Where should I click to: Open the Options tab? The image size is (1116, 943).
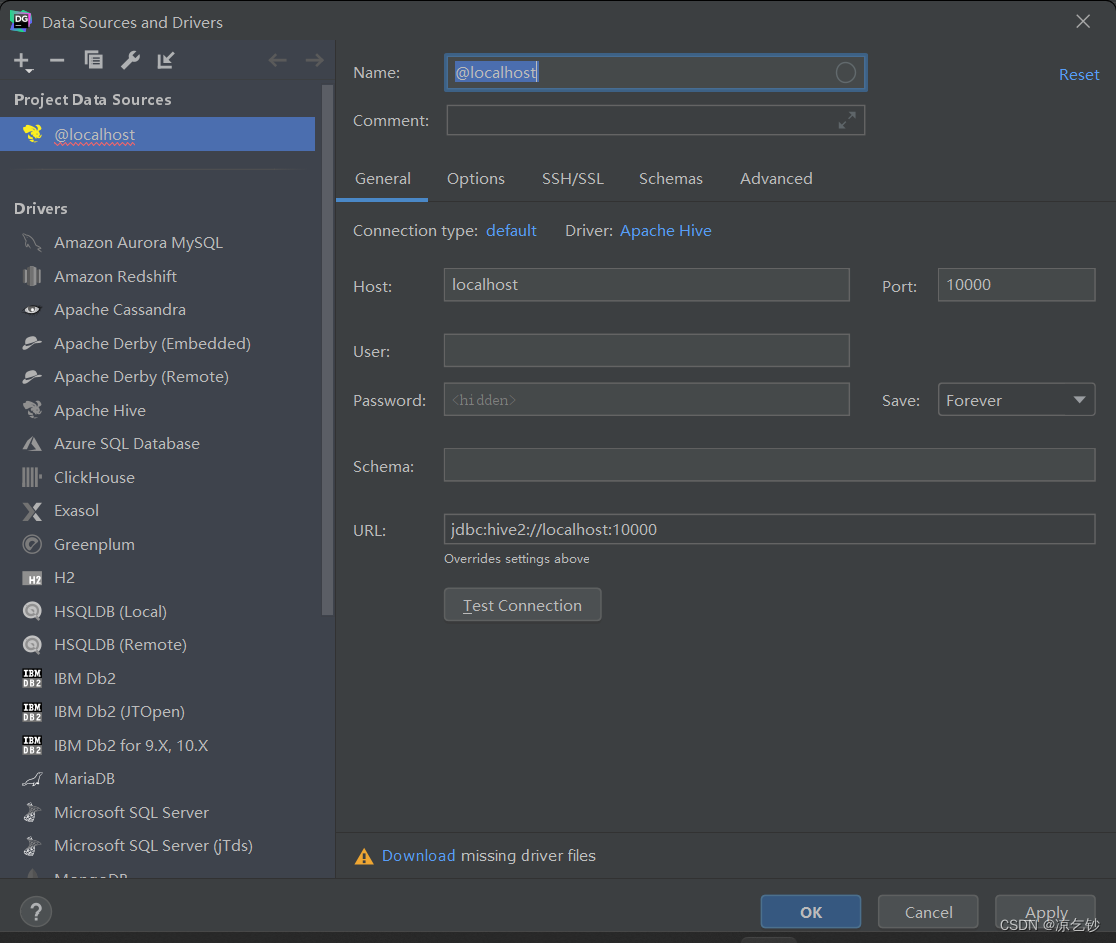(x=475, y=179)
